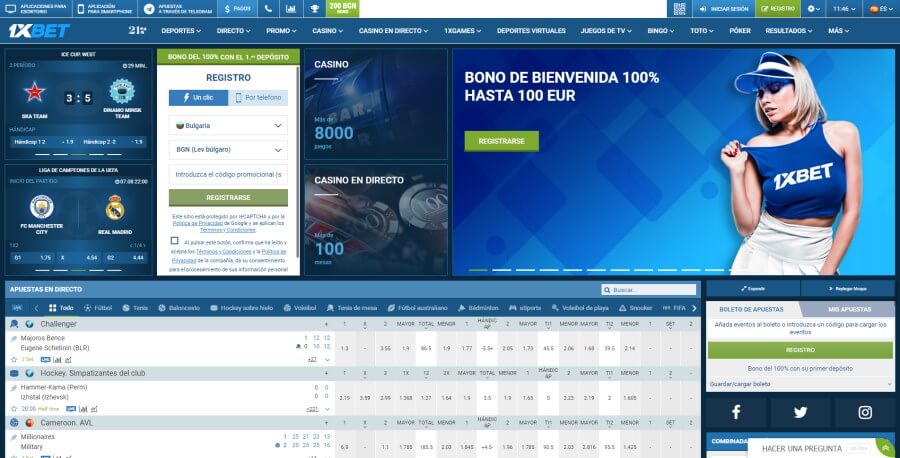Image resolution: width=900 pixels, height=458 pixels.
Task: Open the settings gear dropdown
Action: [x=813, y=9]
